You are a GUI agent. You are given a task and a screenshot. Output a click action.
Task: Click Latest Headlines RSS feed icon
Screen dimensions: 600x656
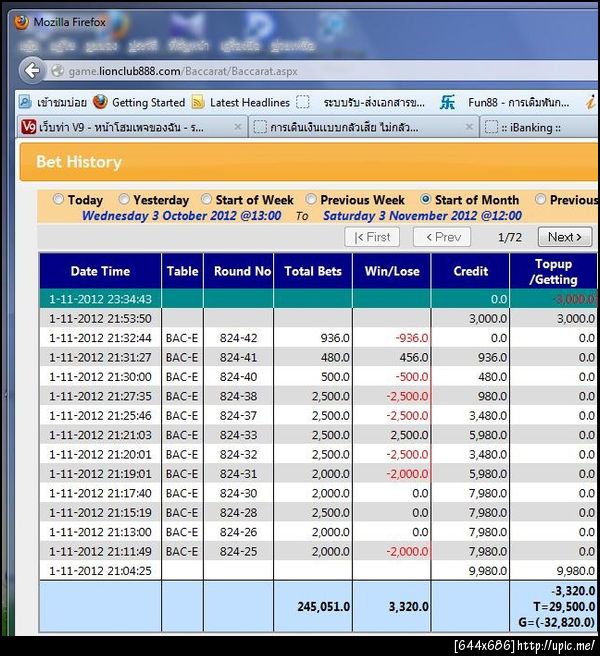[x=197, y=102]
